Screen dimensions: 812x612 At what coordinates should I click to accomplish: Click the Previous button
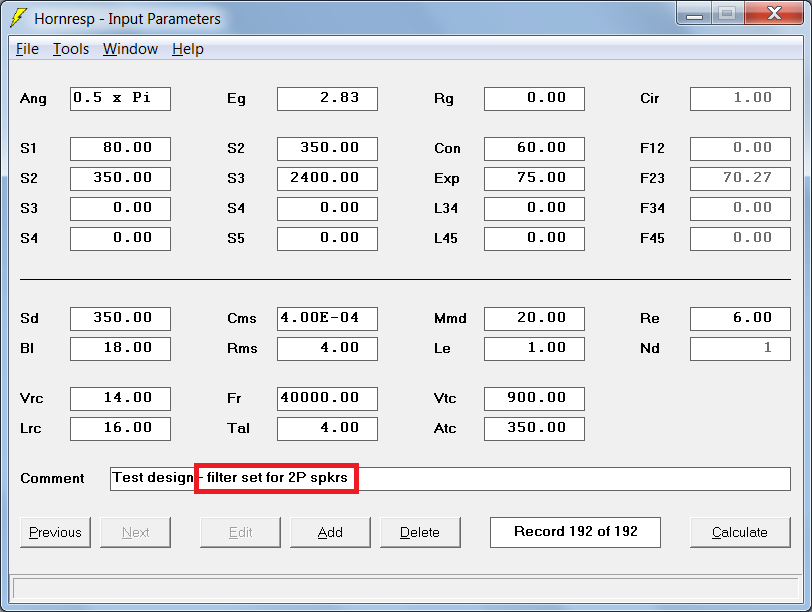pyautogui.click(x=55, y=532)
